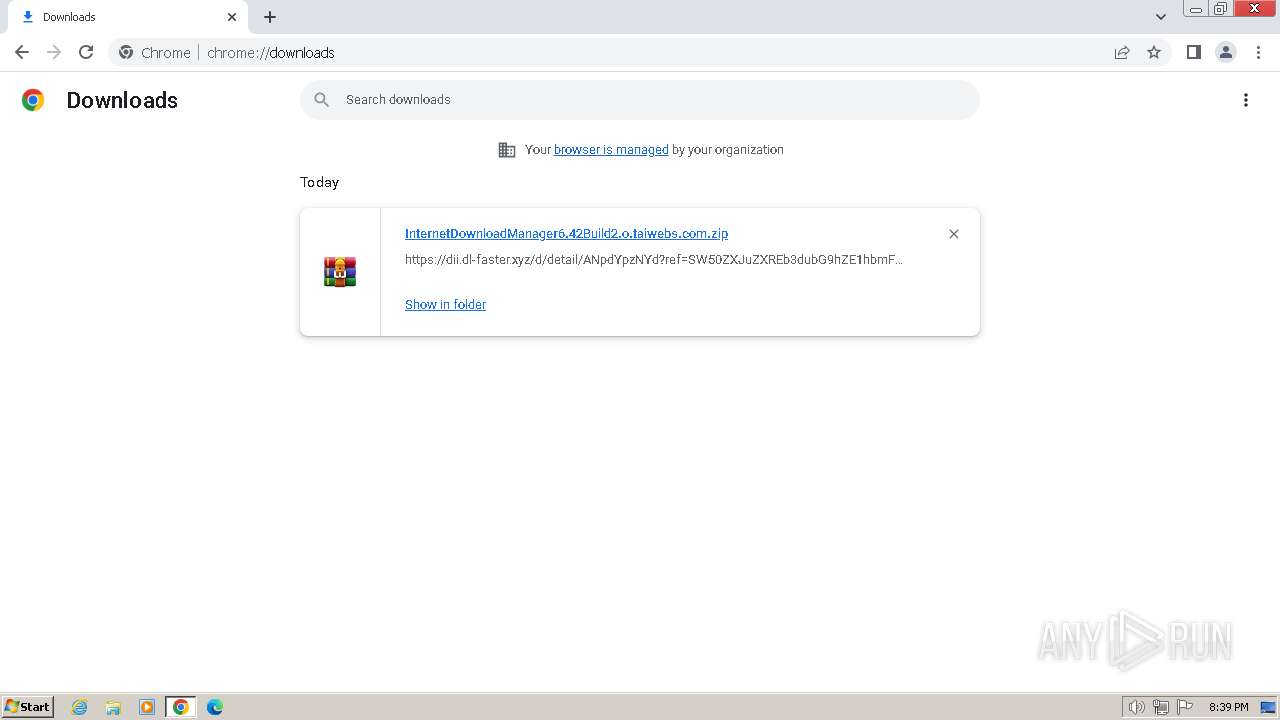Open the Downloads page more actions menu
1280x720 pixels.
click(1246, 100)
